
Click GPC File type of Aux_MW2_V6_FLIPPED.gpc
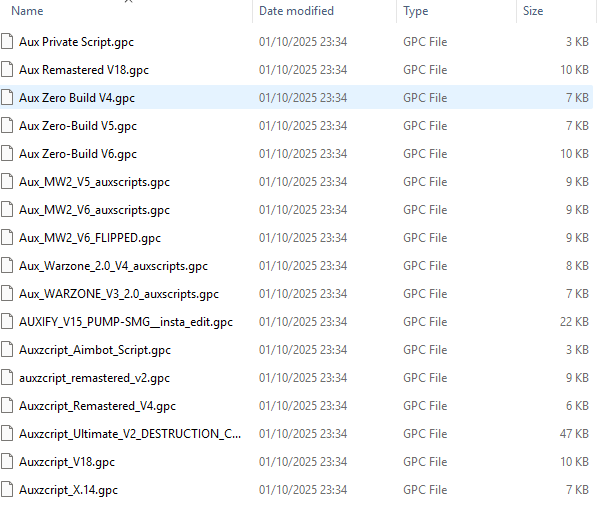(x=425, y=238)
